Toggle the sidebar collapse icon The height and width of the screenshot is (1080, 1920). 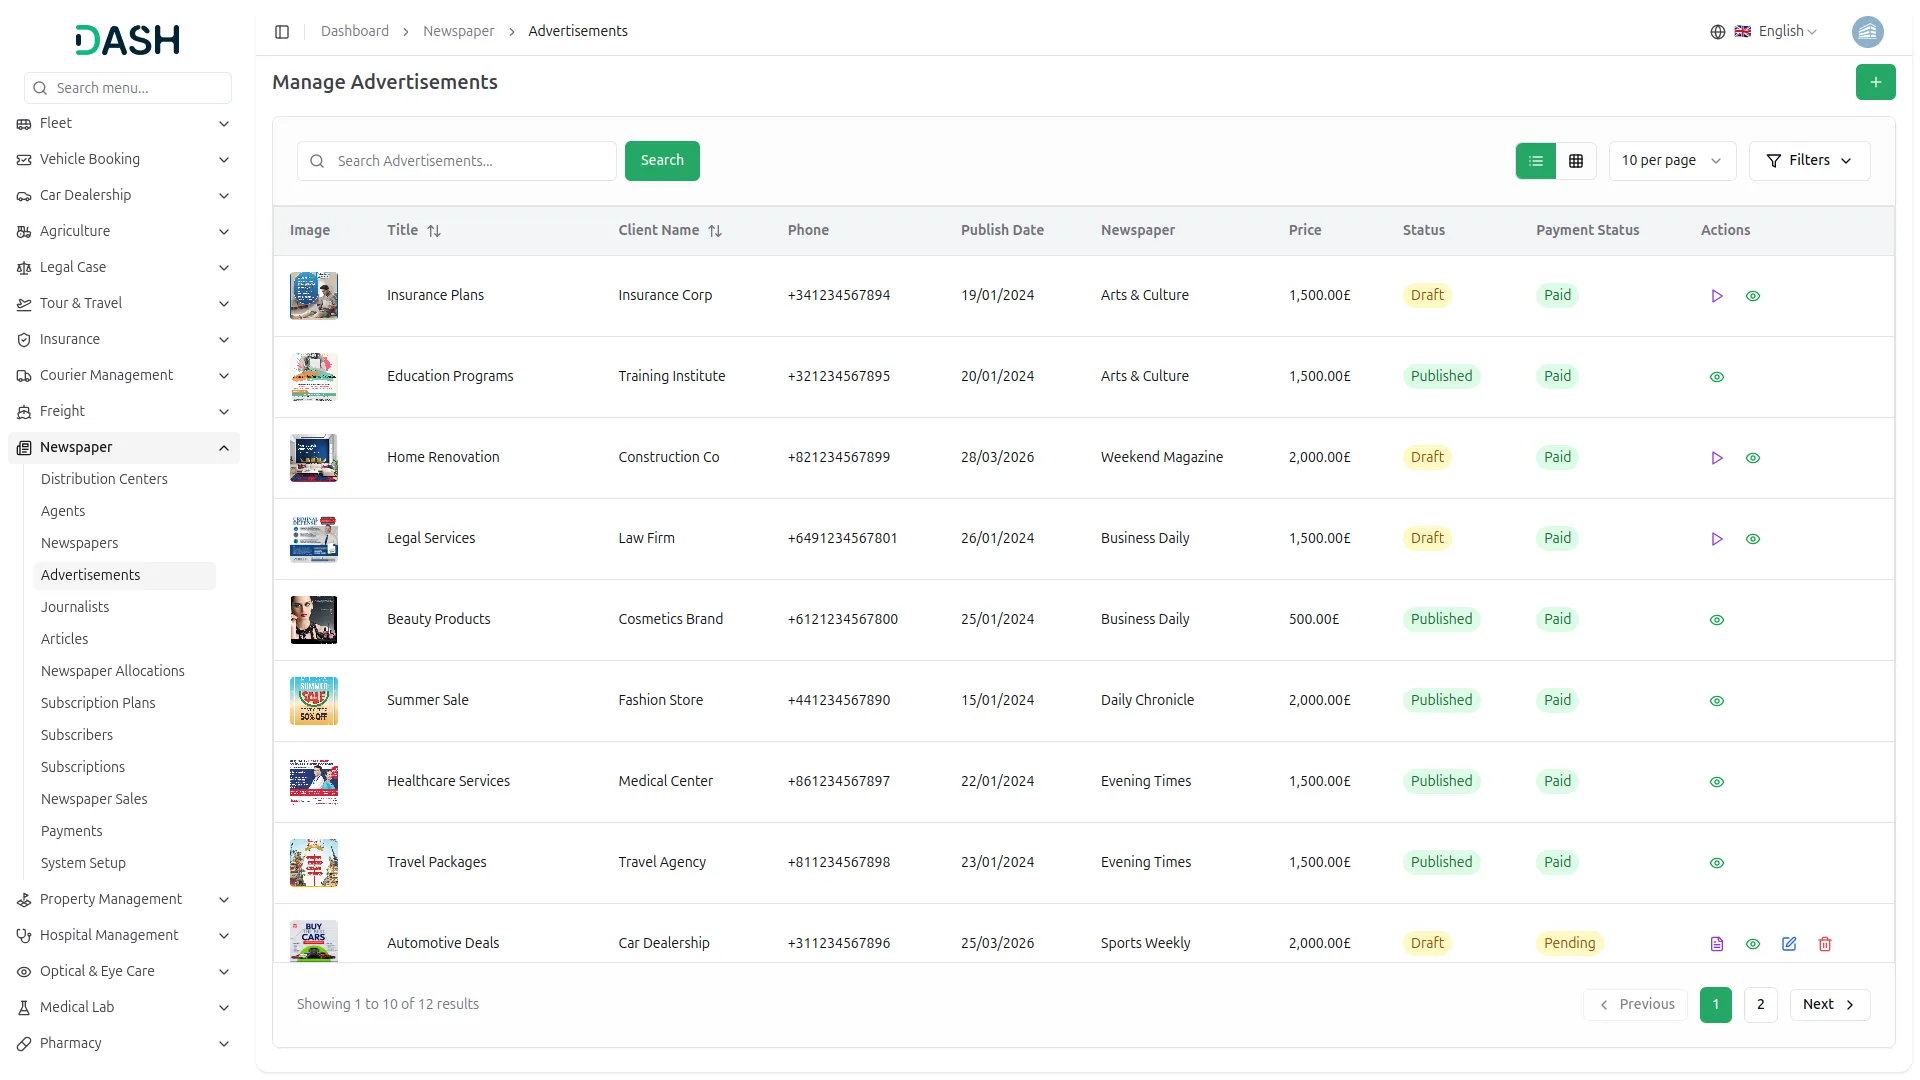pyautogui.click(x=282, y=32)
